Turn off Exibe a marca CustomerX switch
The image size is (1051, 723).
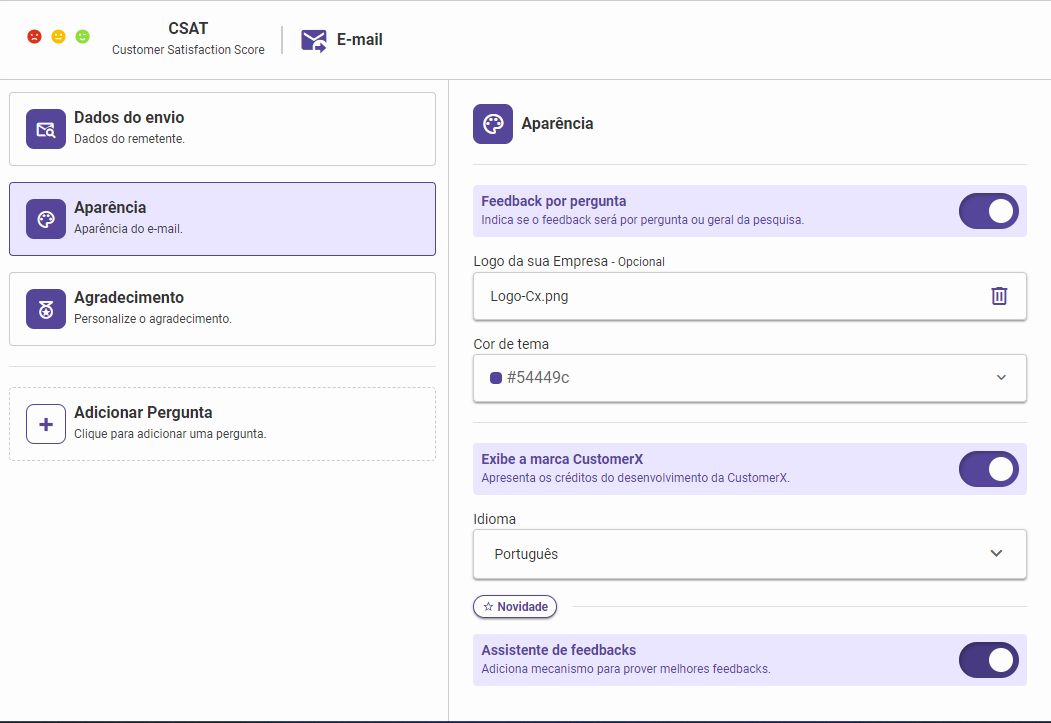988,469
